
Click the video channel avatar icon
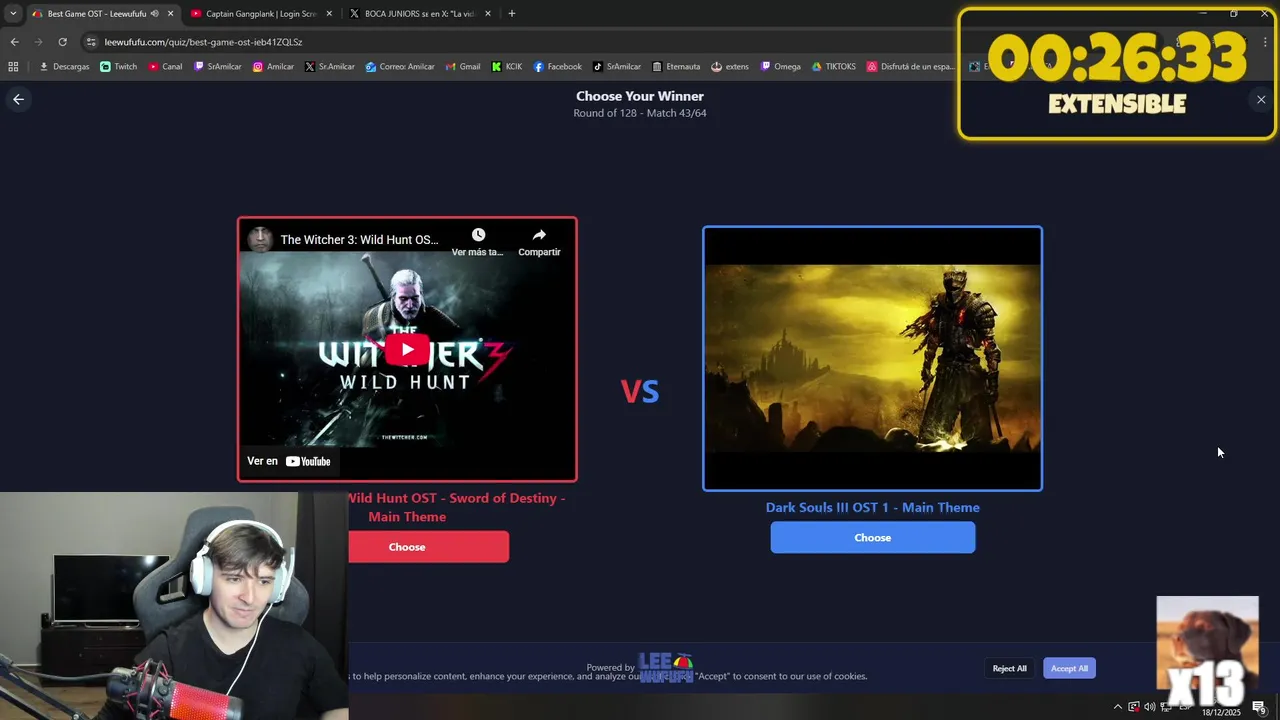[260, 239]
